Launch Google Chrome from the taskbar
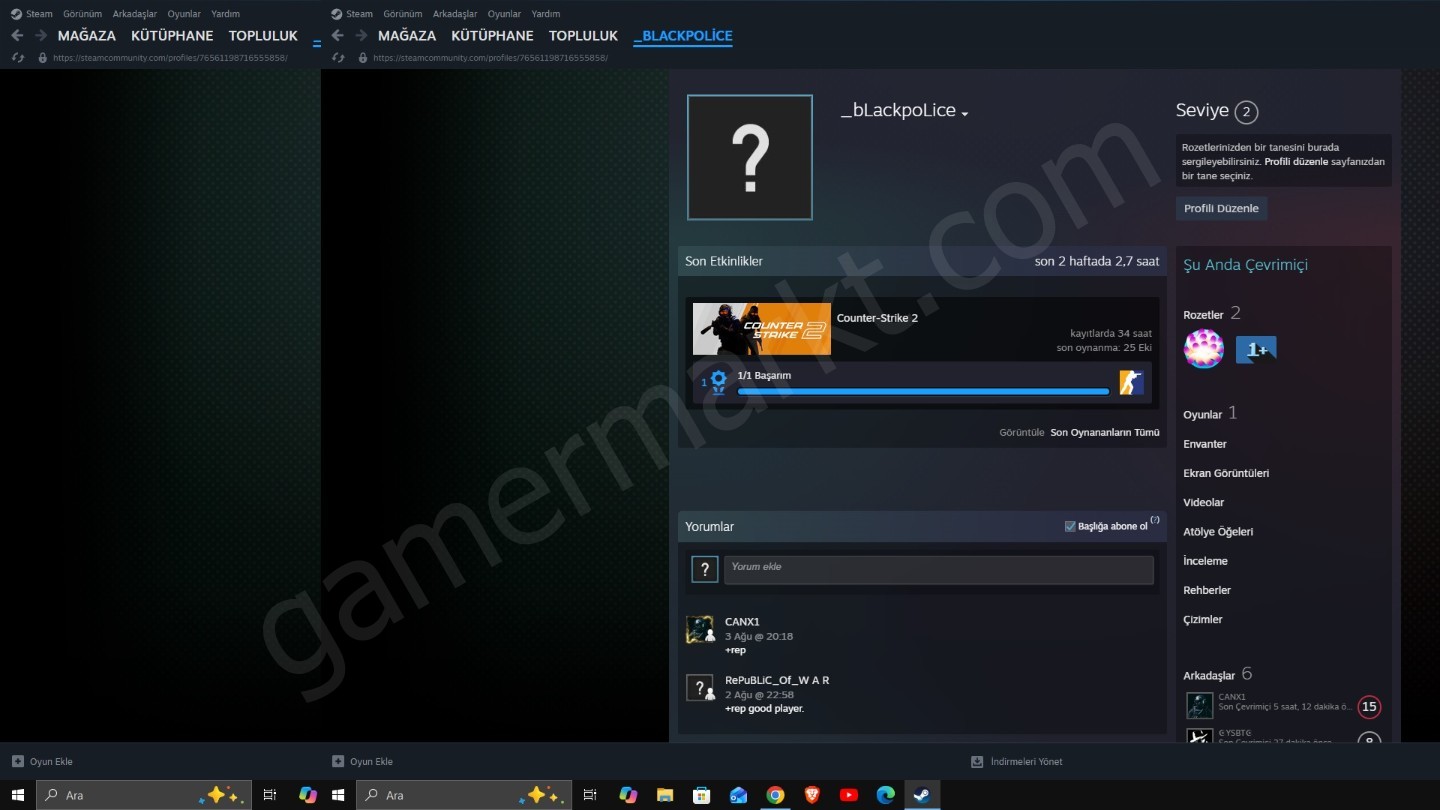 click(775, 795)
